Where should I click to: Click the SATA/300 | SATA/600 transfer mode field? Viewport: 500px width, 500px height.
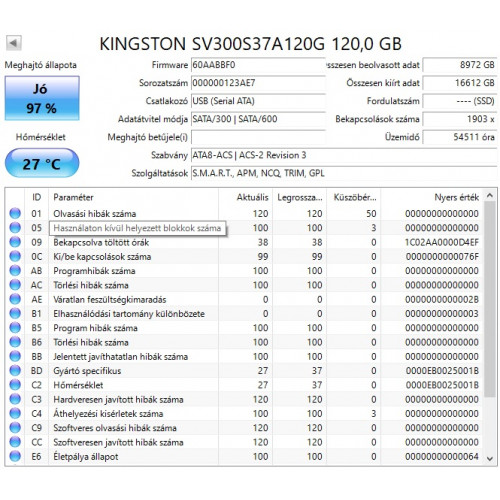pos(258,119)
